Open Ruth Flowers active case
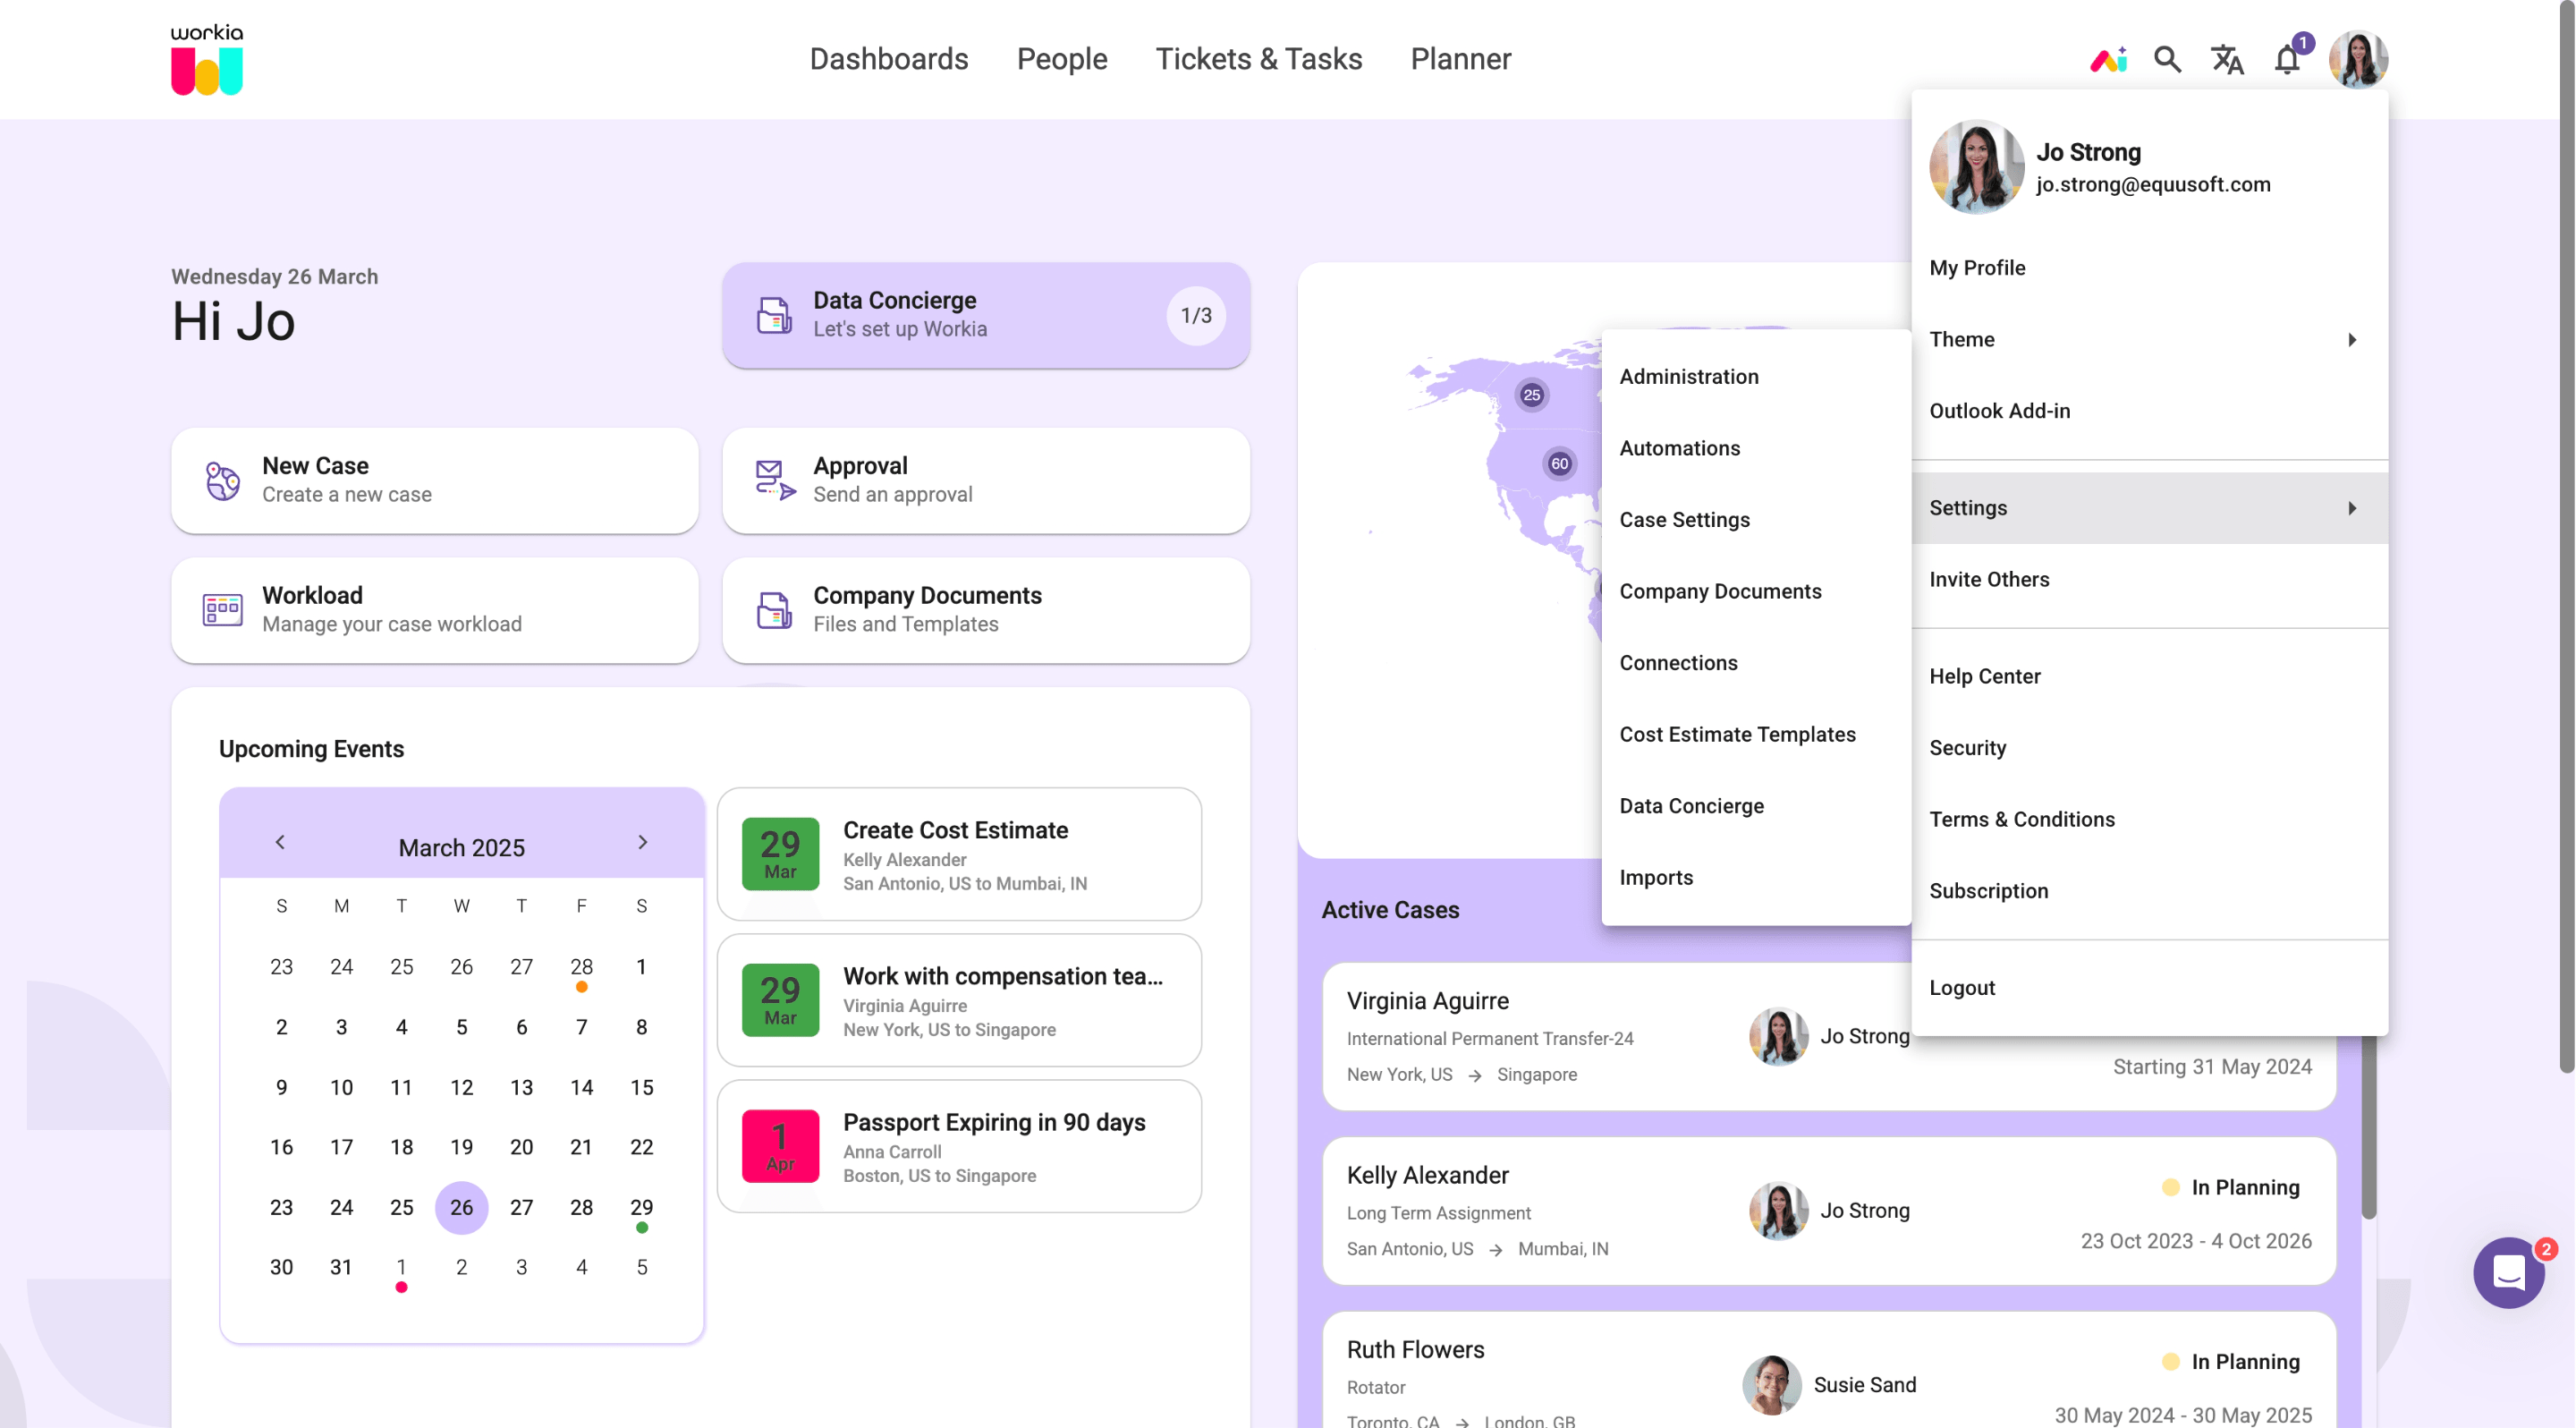 point(1828,1372)
